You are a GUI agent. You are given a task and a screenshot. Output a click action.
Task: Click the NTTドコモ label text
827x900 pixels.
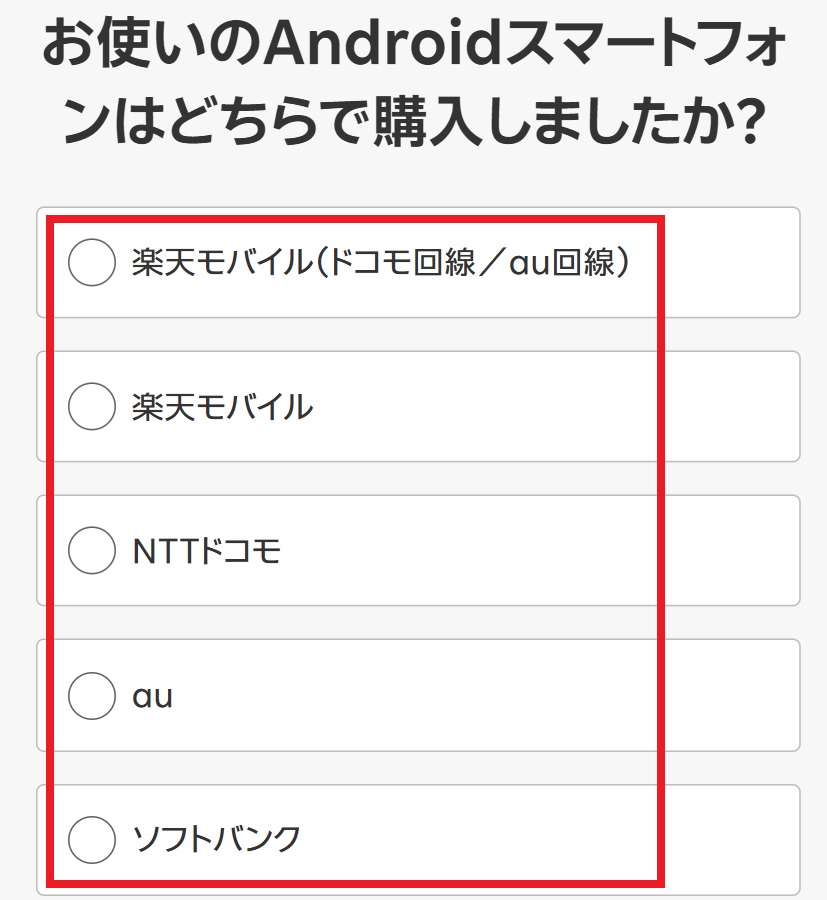click(x=207, y=551)
